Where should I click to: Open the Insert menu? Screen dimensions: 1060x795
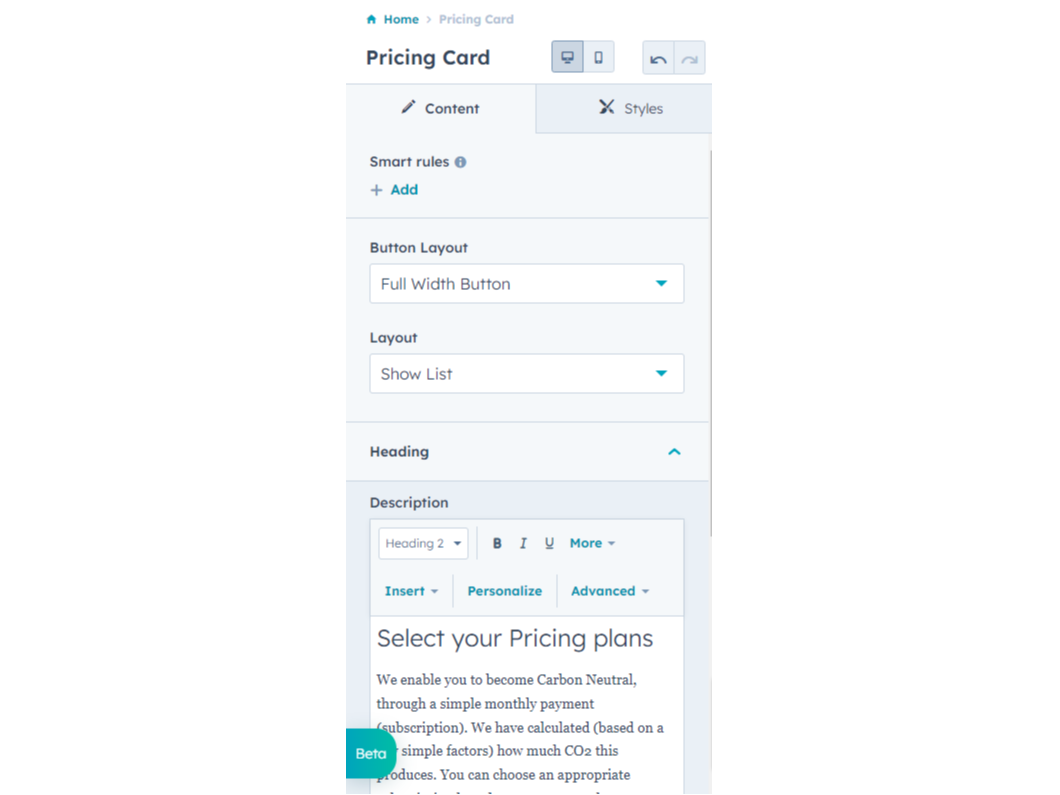[411, 591]
